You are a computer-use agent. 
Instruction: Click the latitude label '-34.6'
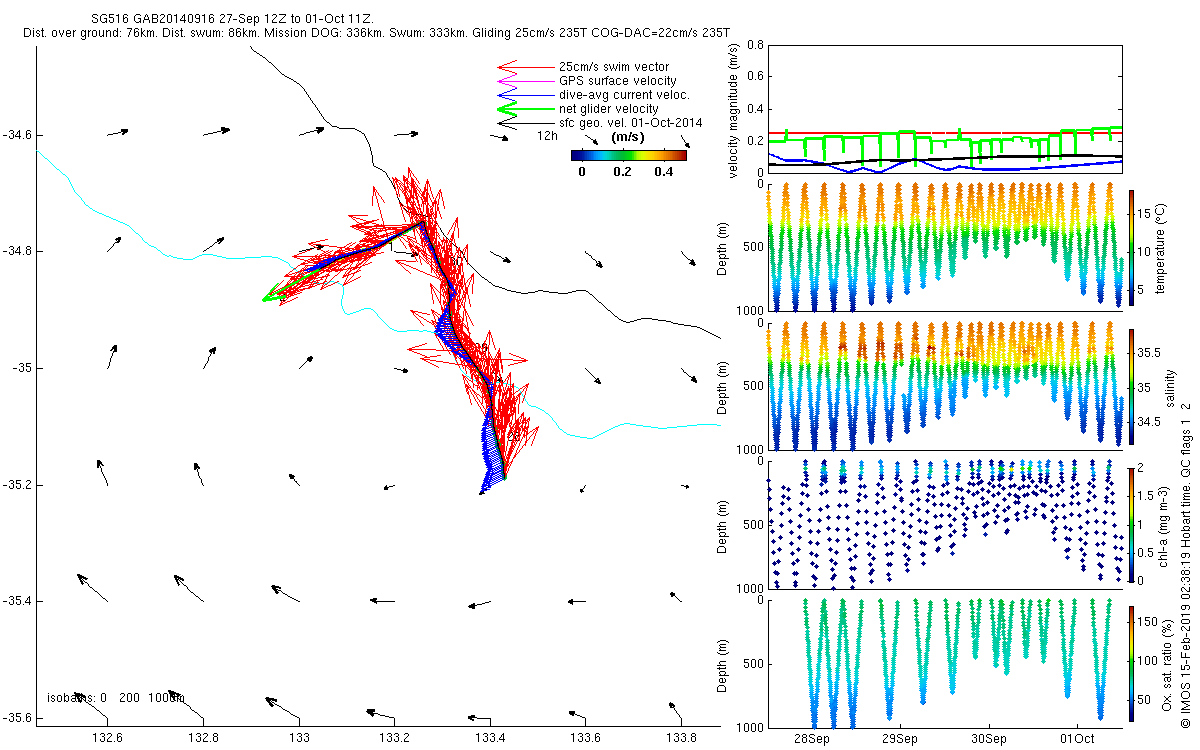(17, 135)
